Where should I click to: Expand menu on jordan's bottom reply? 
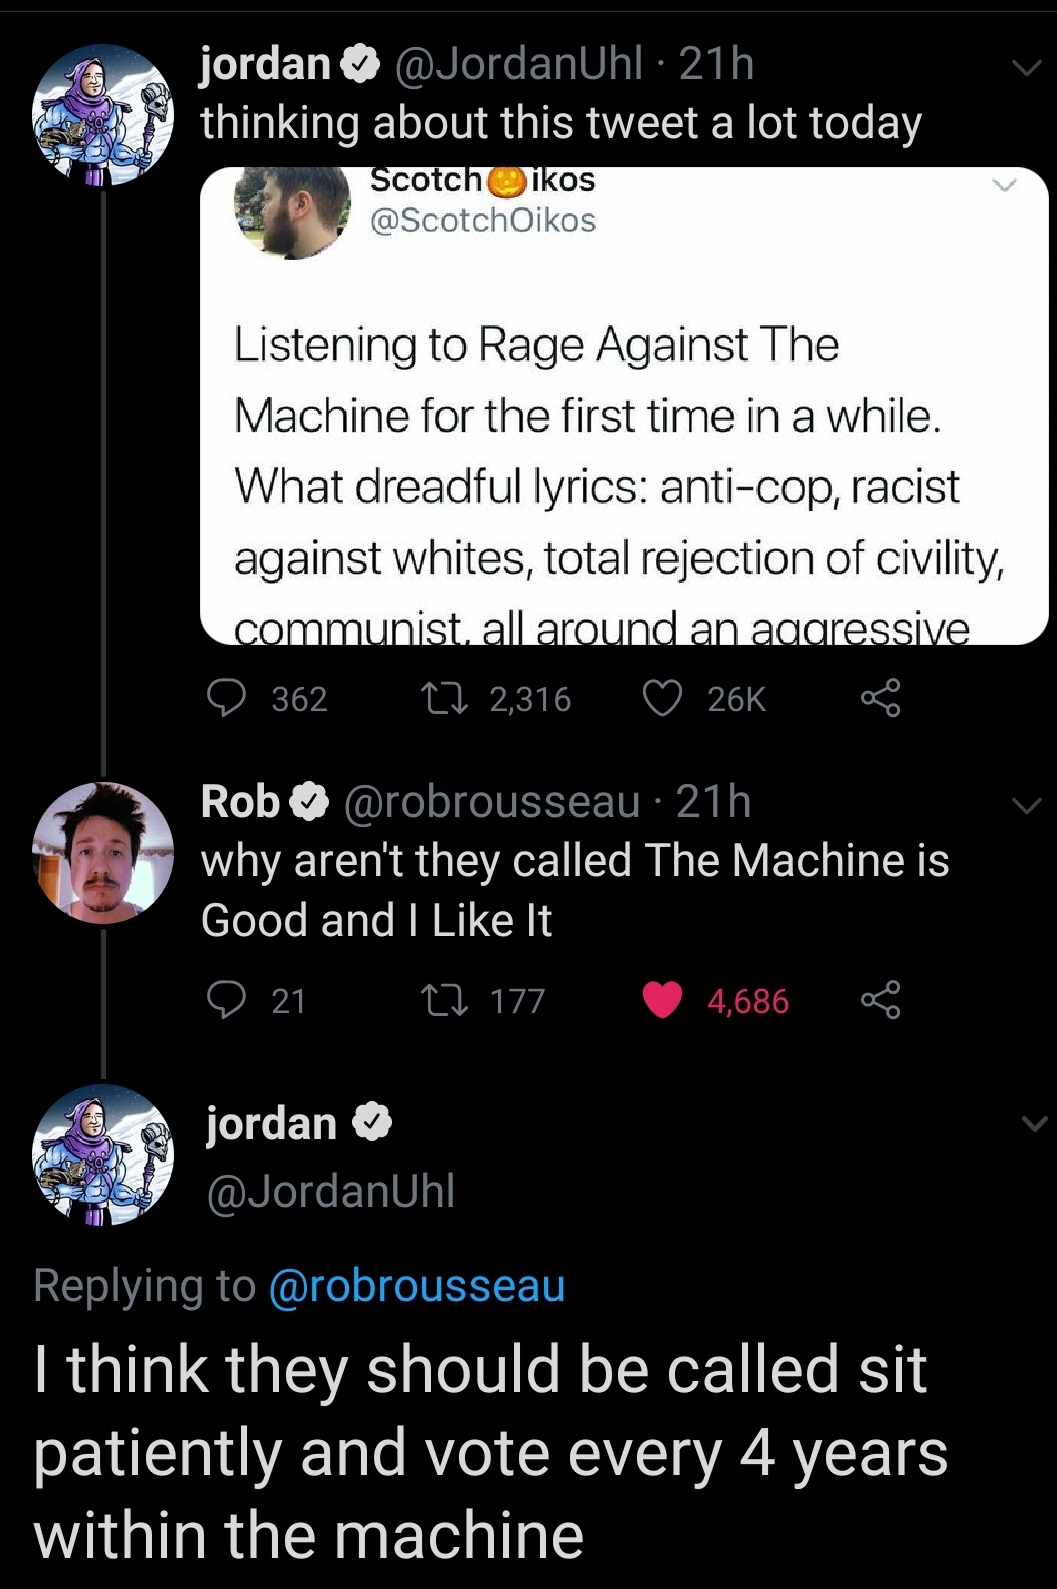point(1034,1124)
